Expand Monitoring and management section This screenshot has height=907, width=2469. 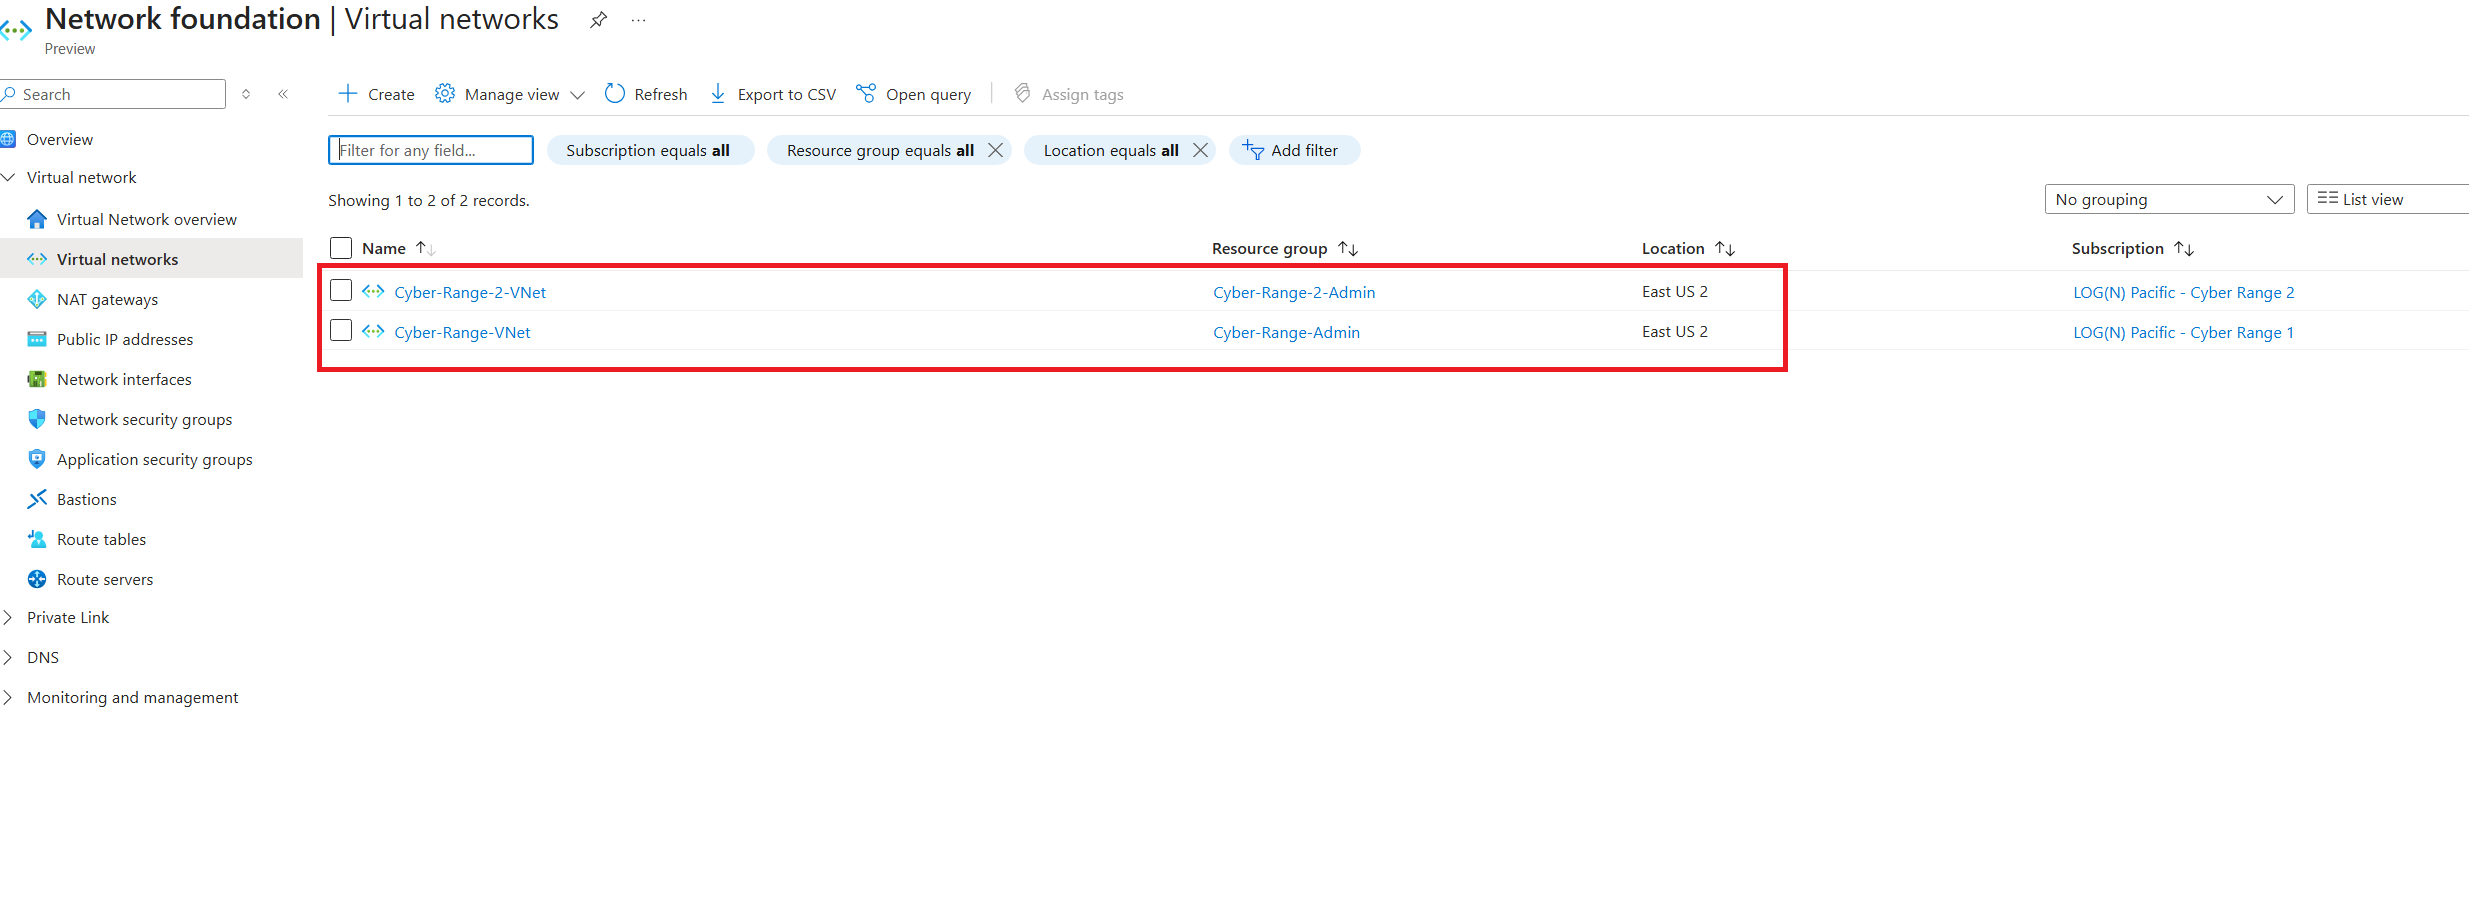8,697
